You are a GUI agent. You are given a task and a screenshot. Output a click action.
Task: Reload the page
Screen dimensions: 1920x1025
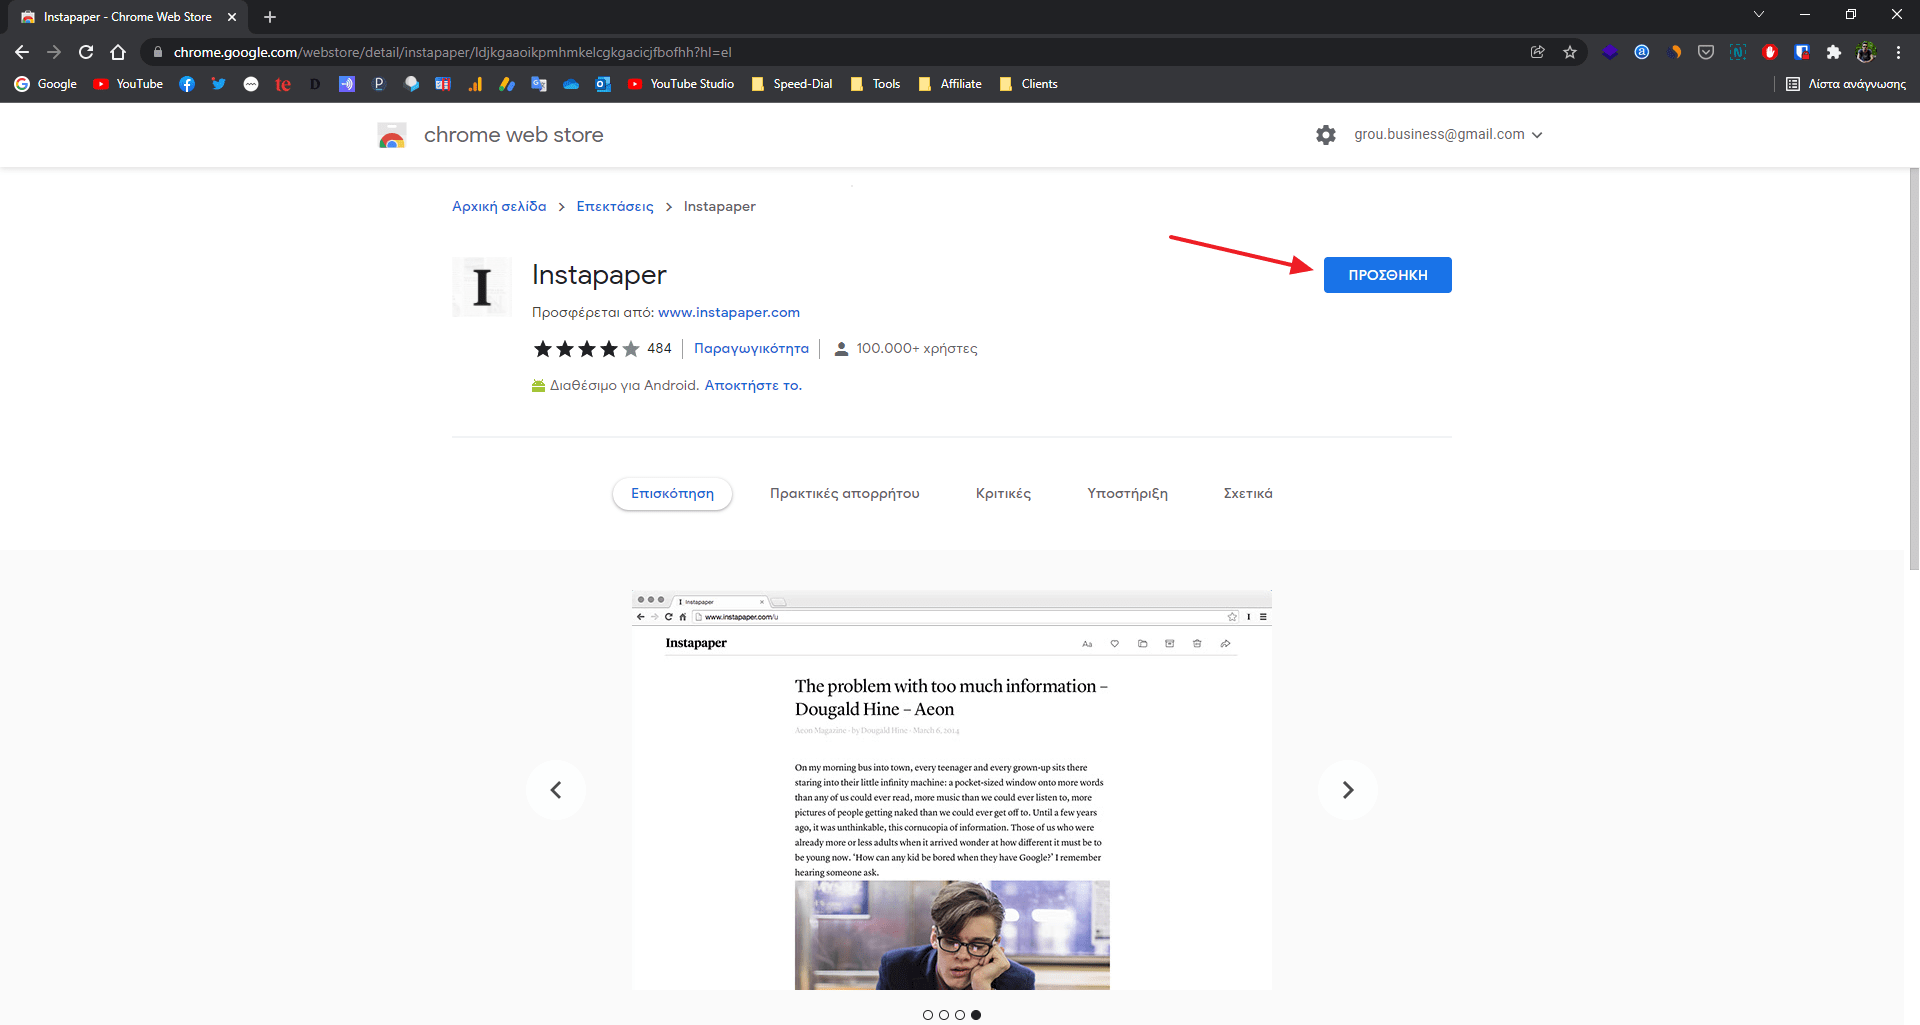86,52
